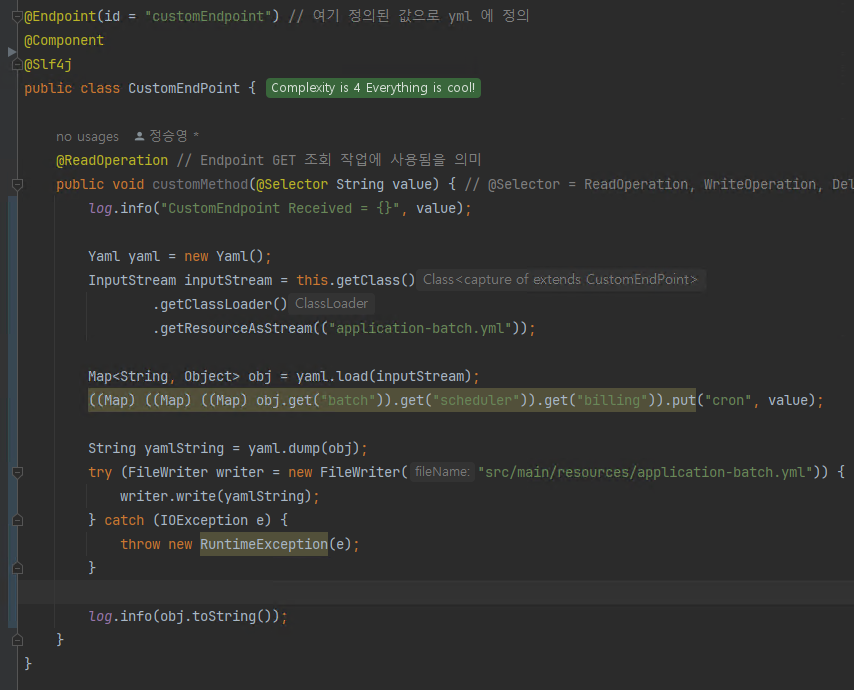Click the "public class" keywords
The image size is (854, 690).
point(72,88)
